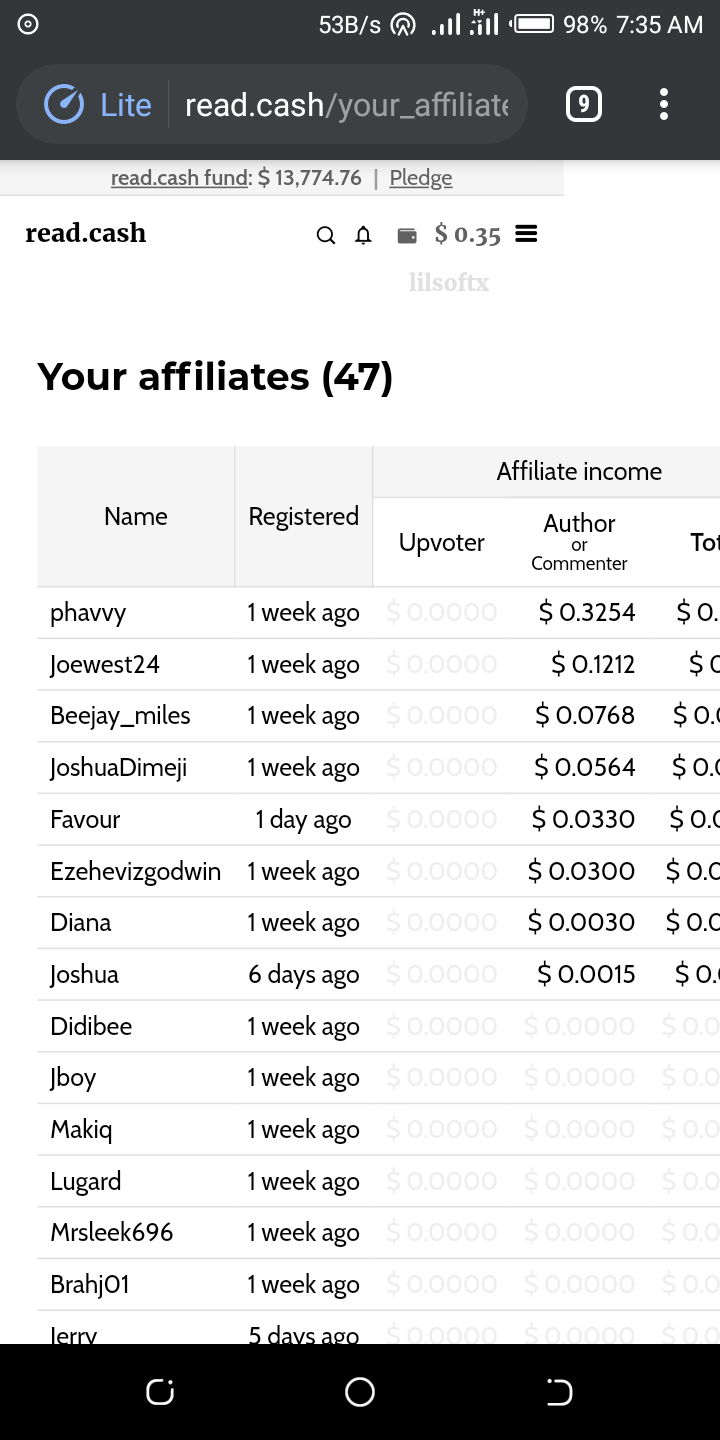Tap the Lite mode speedometer icon
This screenshot has width=720, height=1440.
click(64, 105)
